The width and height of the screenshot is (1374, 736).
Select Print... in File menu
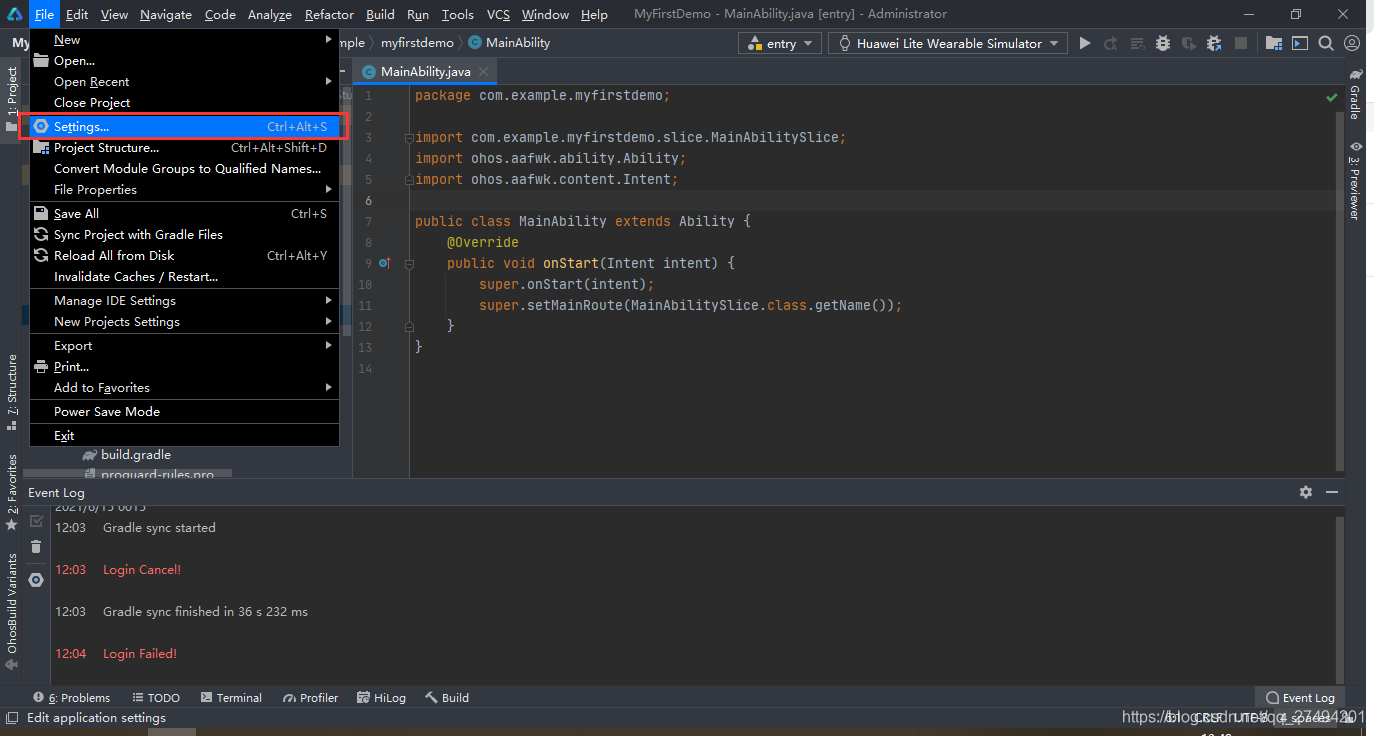[x=184, y=367]
